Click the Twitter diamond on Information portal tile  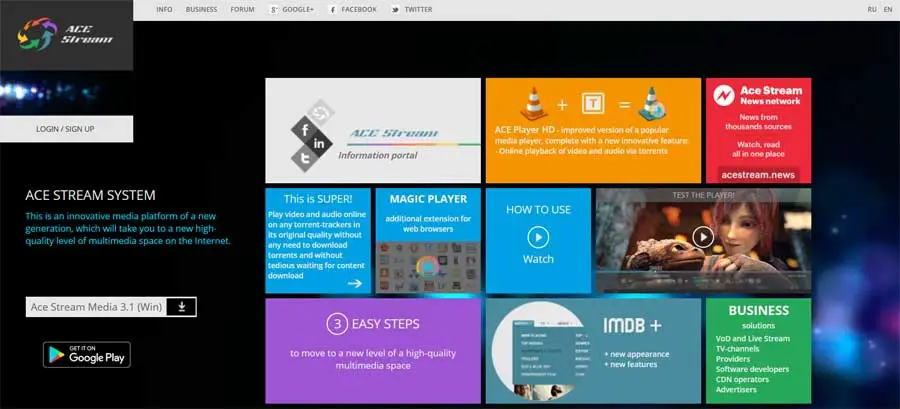(303, 159)
